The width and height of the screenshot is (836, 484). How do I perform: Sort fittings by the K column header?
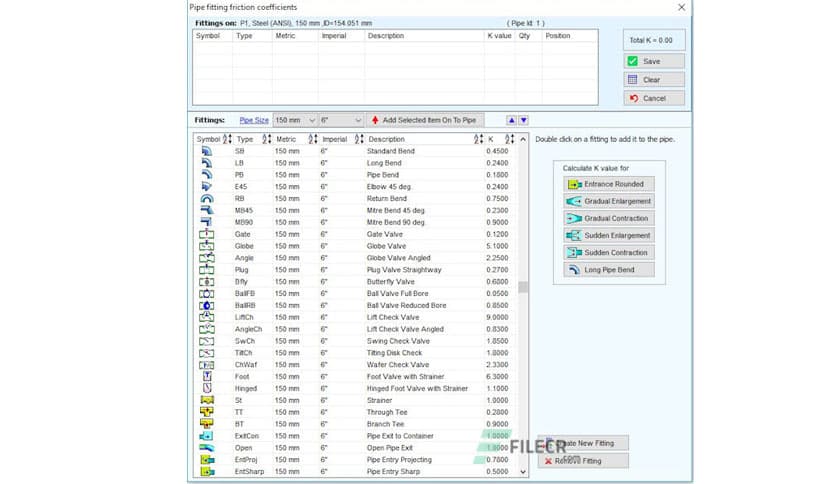(490, 139)
